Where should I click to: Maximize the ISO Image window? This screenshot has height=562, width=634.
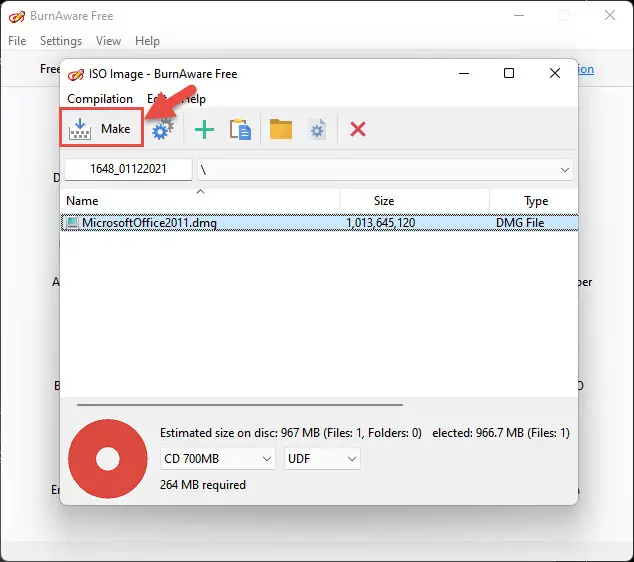click(509, 73)
